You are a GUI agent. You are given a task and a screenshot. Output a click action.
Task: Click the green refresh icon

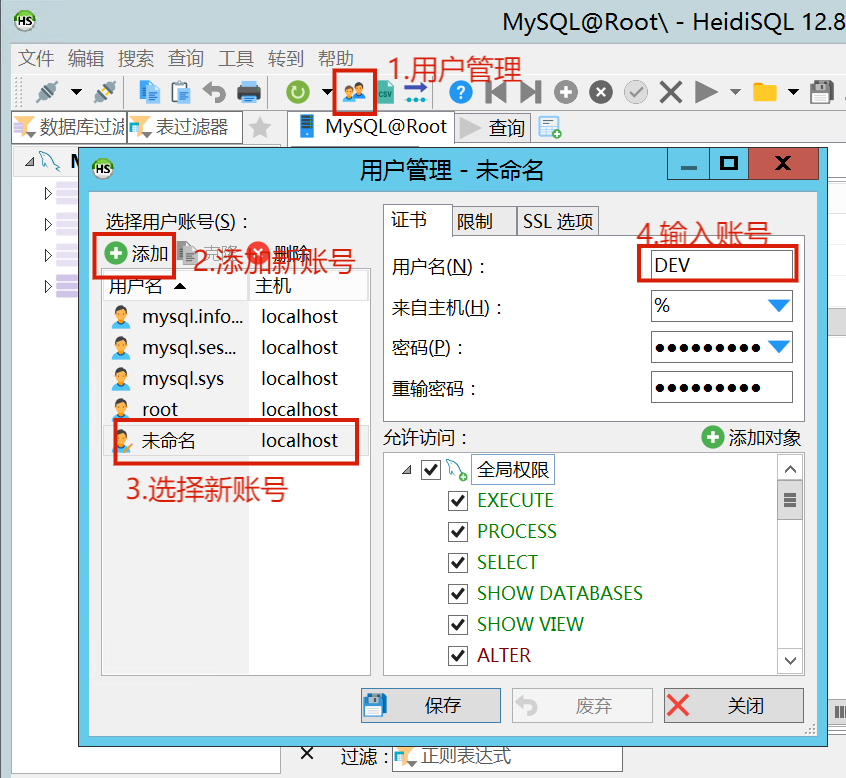[297, 92]
